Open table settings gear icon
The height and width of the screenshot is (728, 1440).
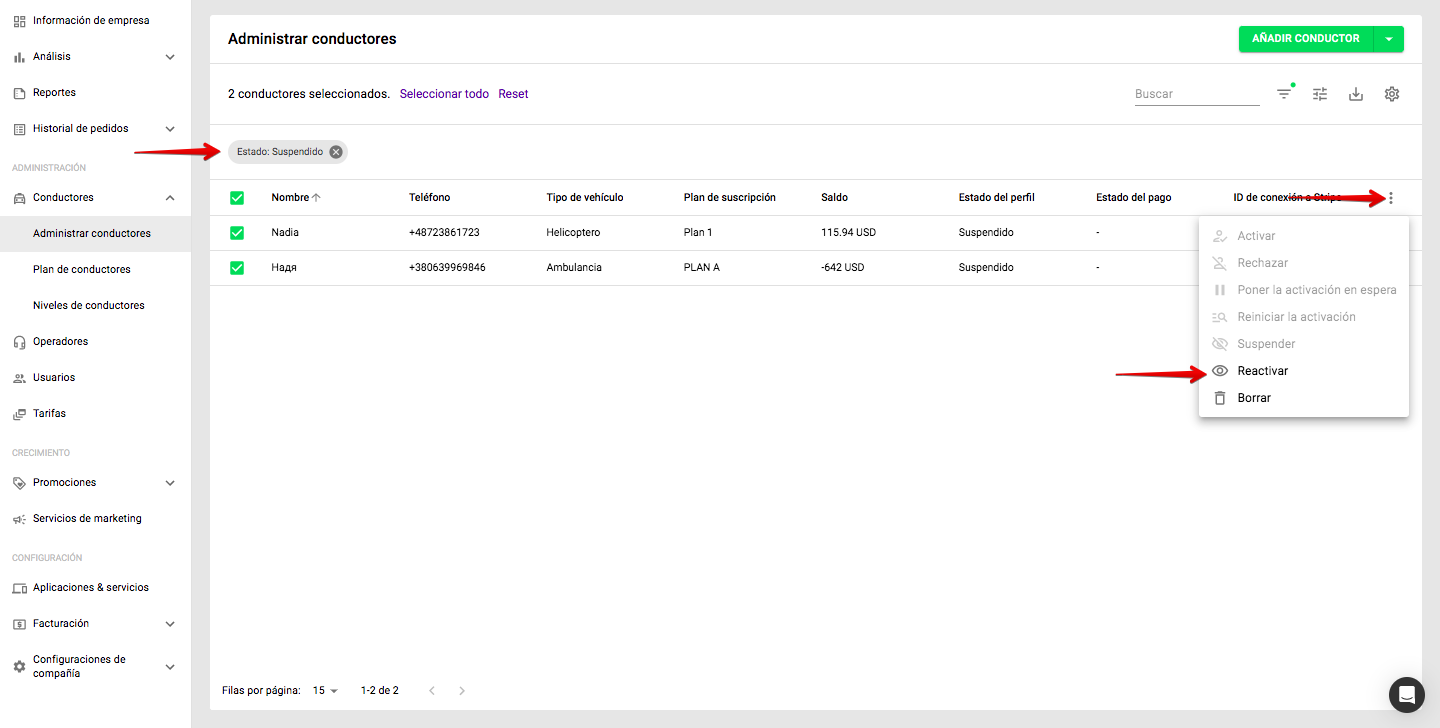[x=1392, y=94]
